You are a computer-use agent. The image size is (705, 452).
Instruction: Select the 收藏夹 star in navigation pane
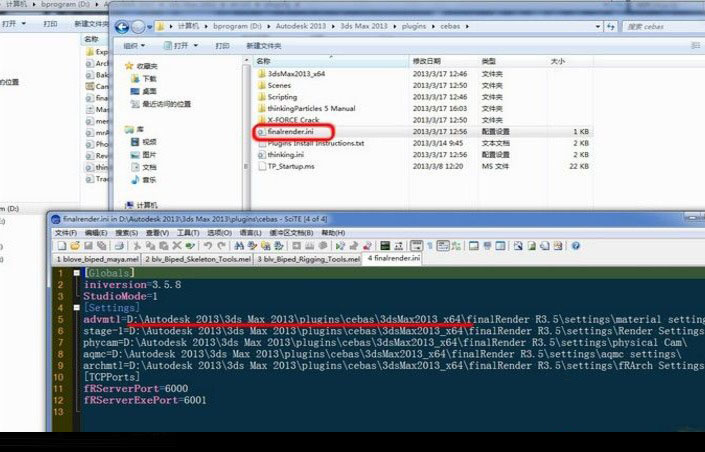(129, 66)
